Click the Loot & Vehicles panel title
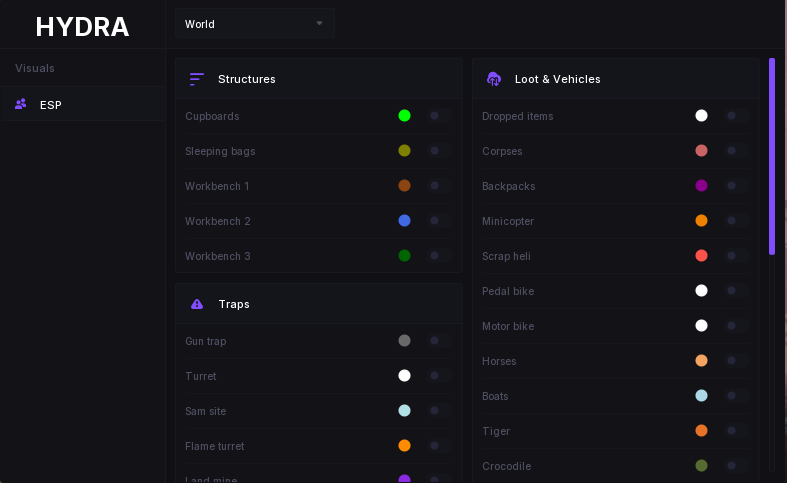787x483 pixels. (558, 79)
